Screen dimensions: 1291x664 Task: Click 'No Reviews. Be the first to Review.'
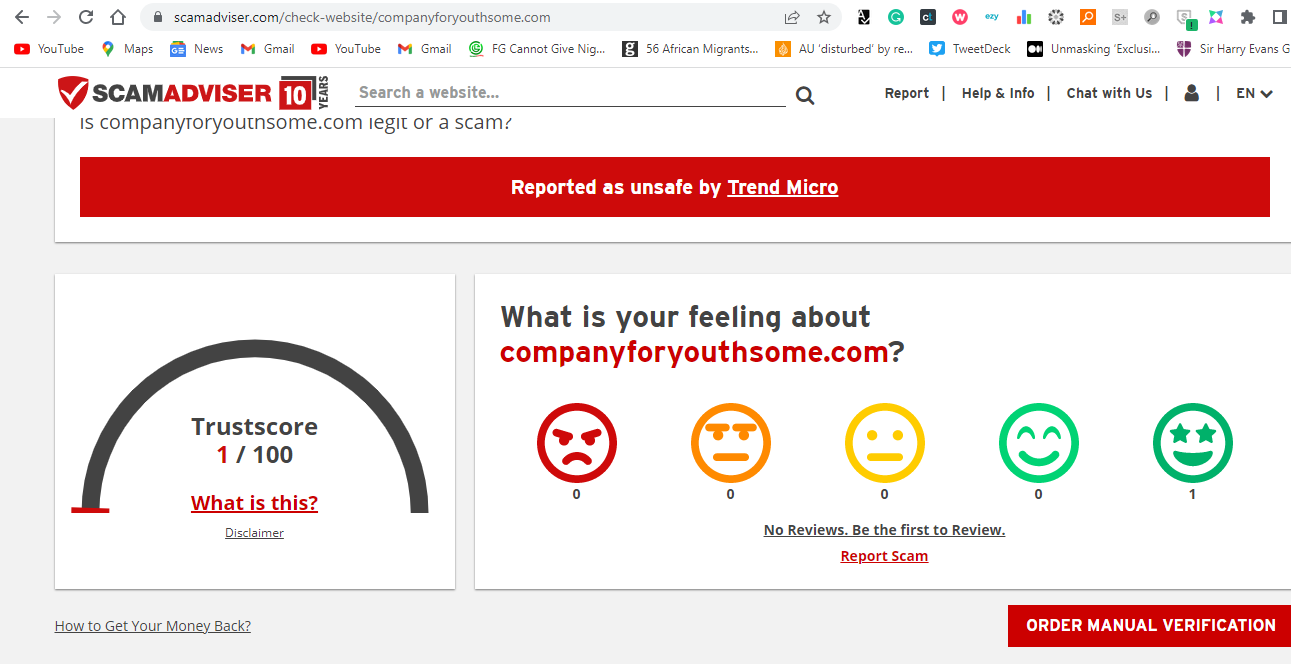(884, 530)
